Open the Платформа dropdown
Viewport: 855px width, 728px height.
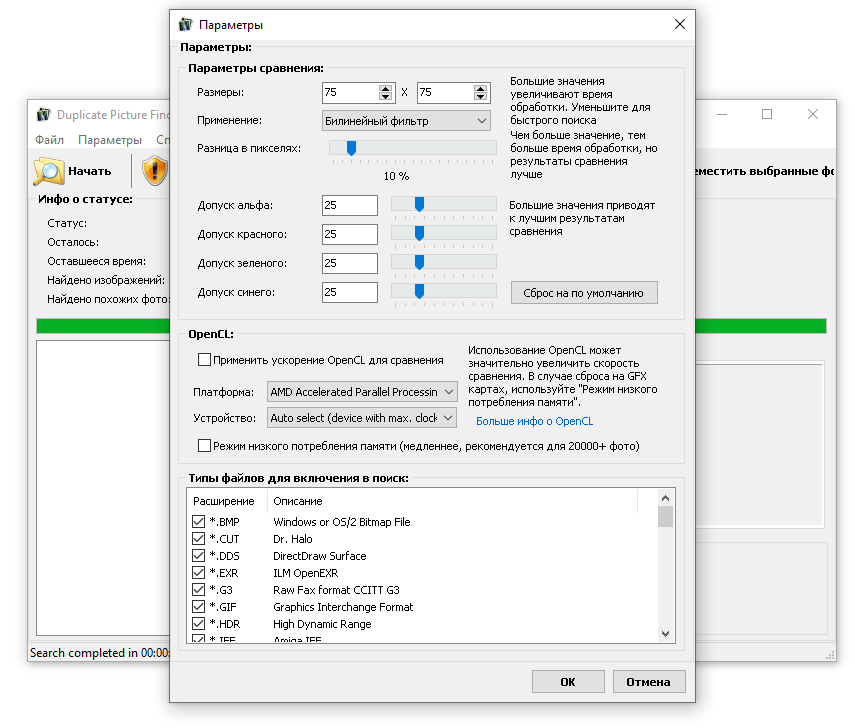pos(446,392)
